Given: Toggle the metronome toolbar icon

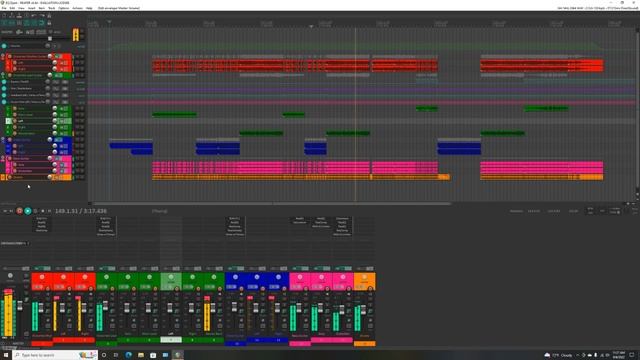Looking at the screenshot, I should point(49,16).
